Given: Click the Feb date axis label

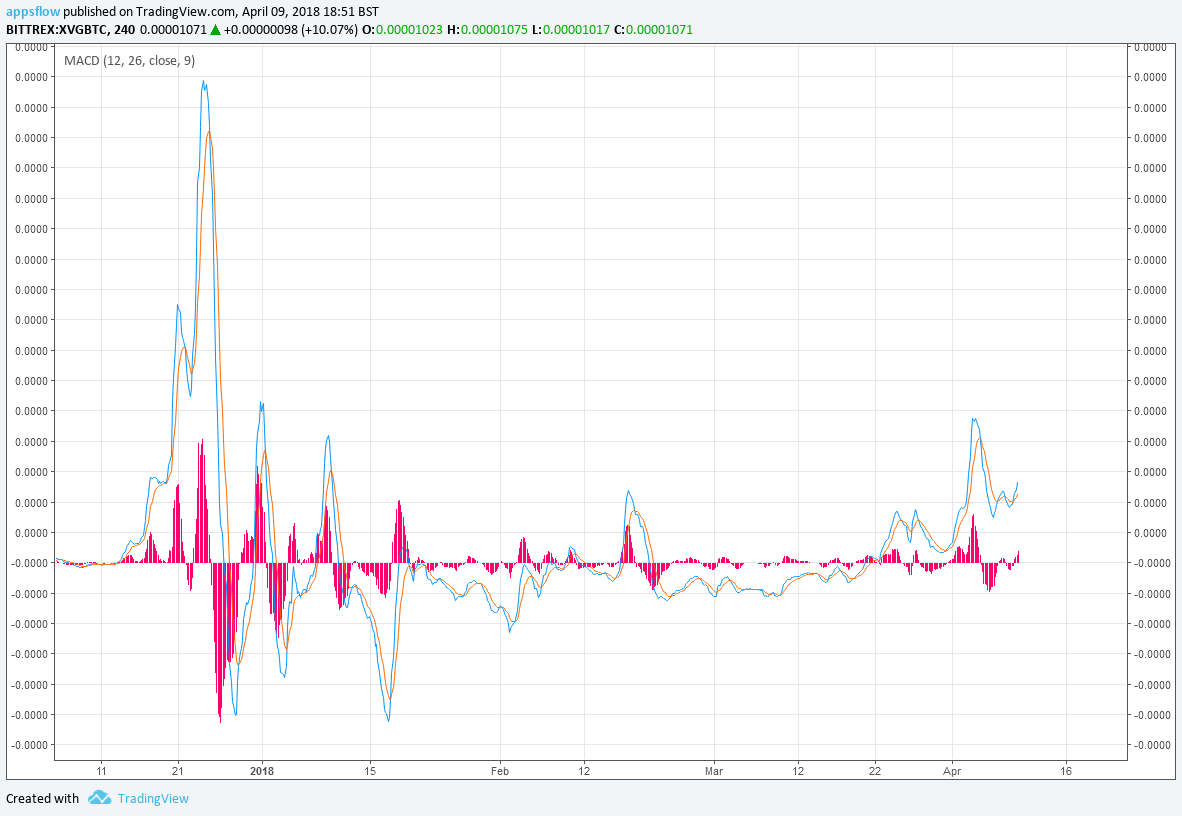Looking at the screenshot, I should coord(499,771).
